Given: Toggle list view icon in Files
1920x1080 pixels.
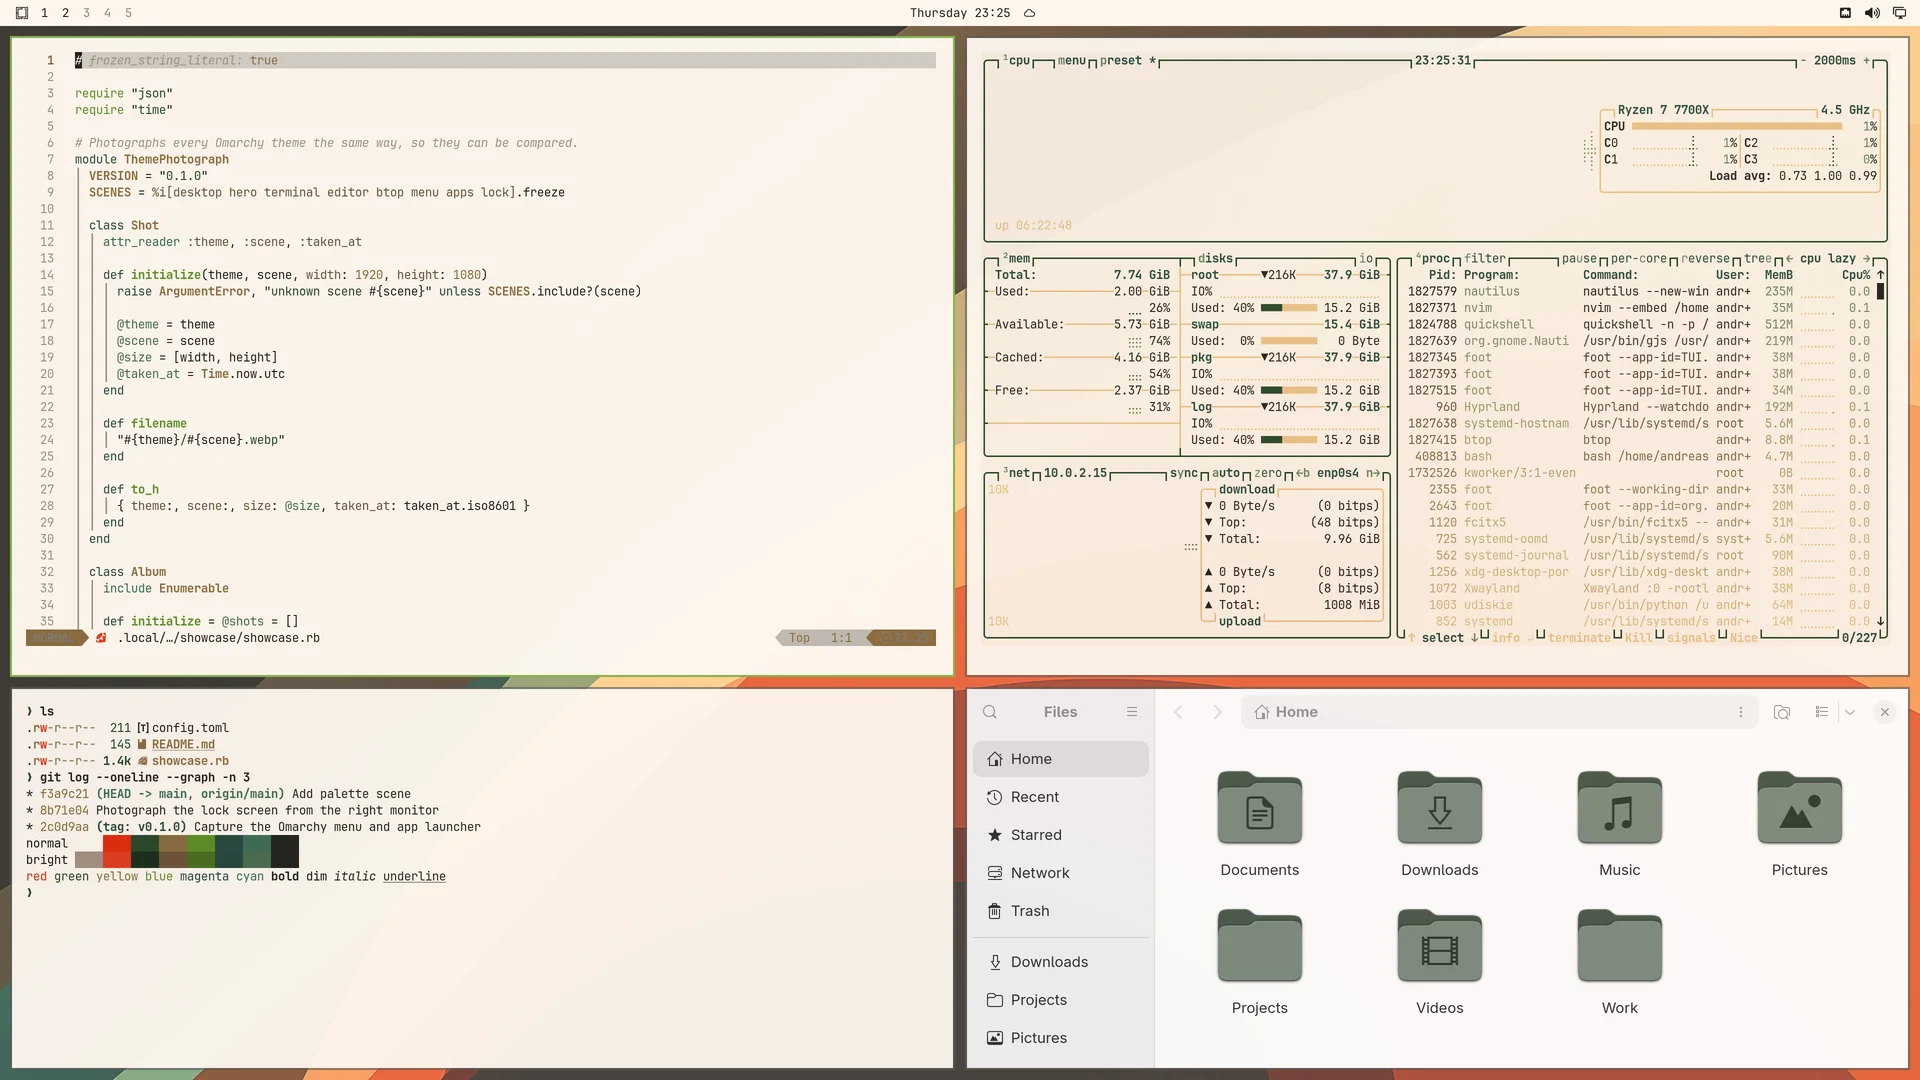Looking at the screenshot, I should (1822, 712).
